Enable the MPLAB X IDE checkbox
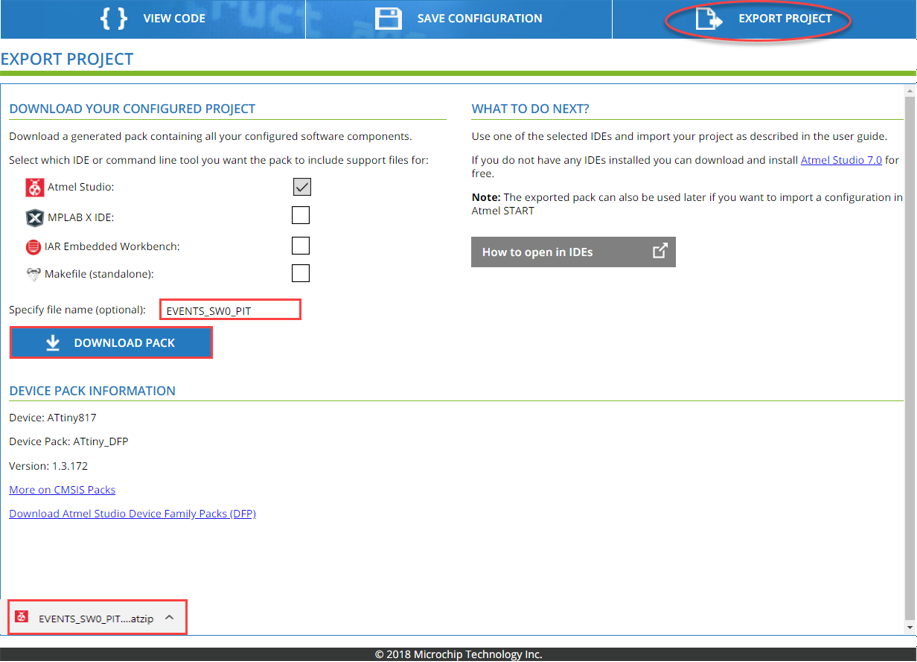Image resolution: width=917 pixels, height=662 pixels. pyautogui.click(x=301, y=215)
